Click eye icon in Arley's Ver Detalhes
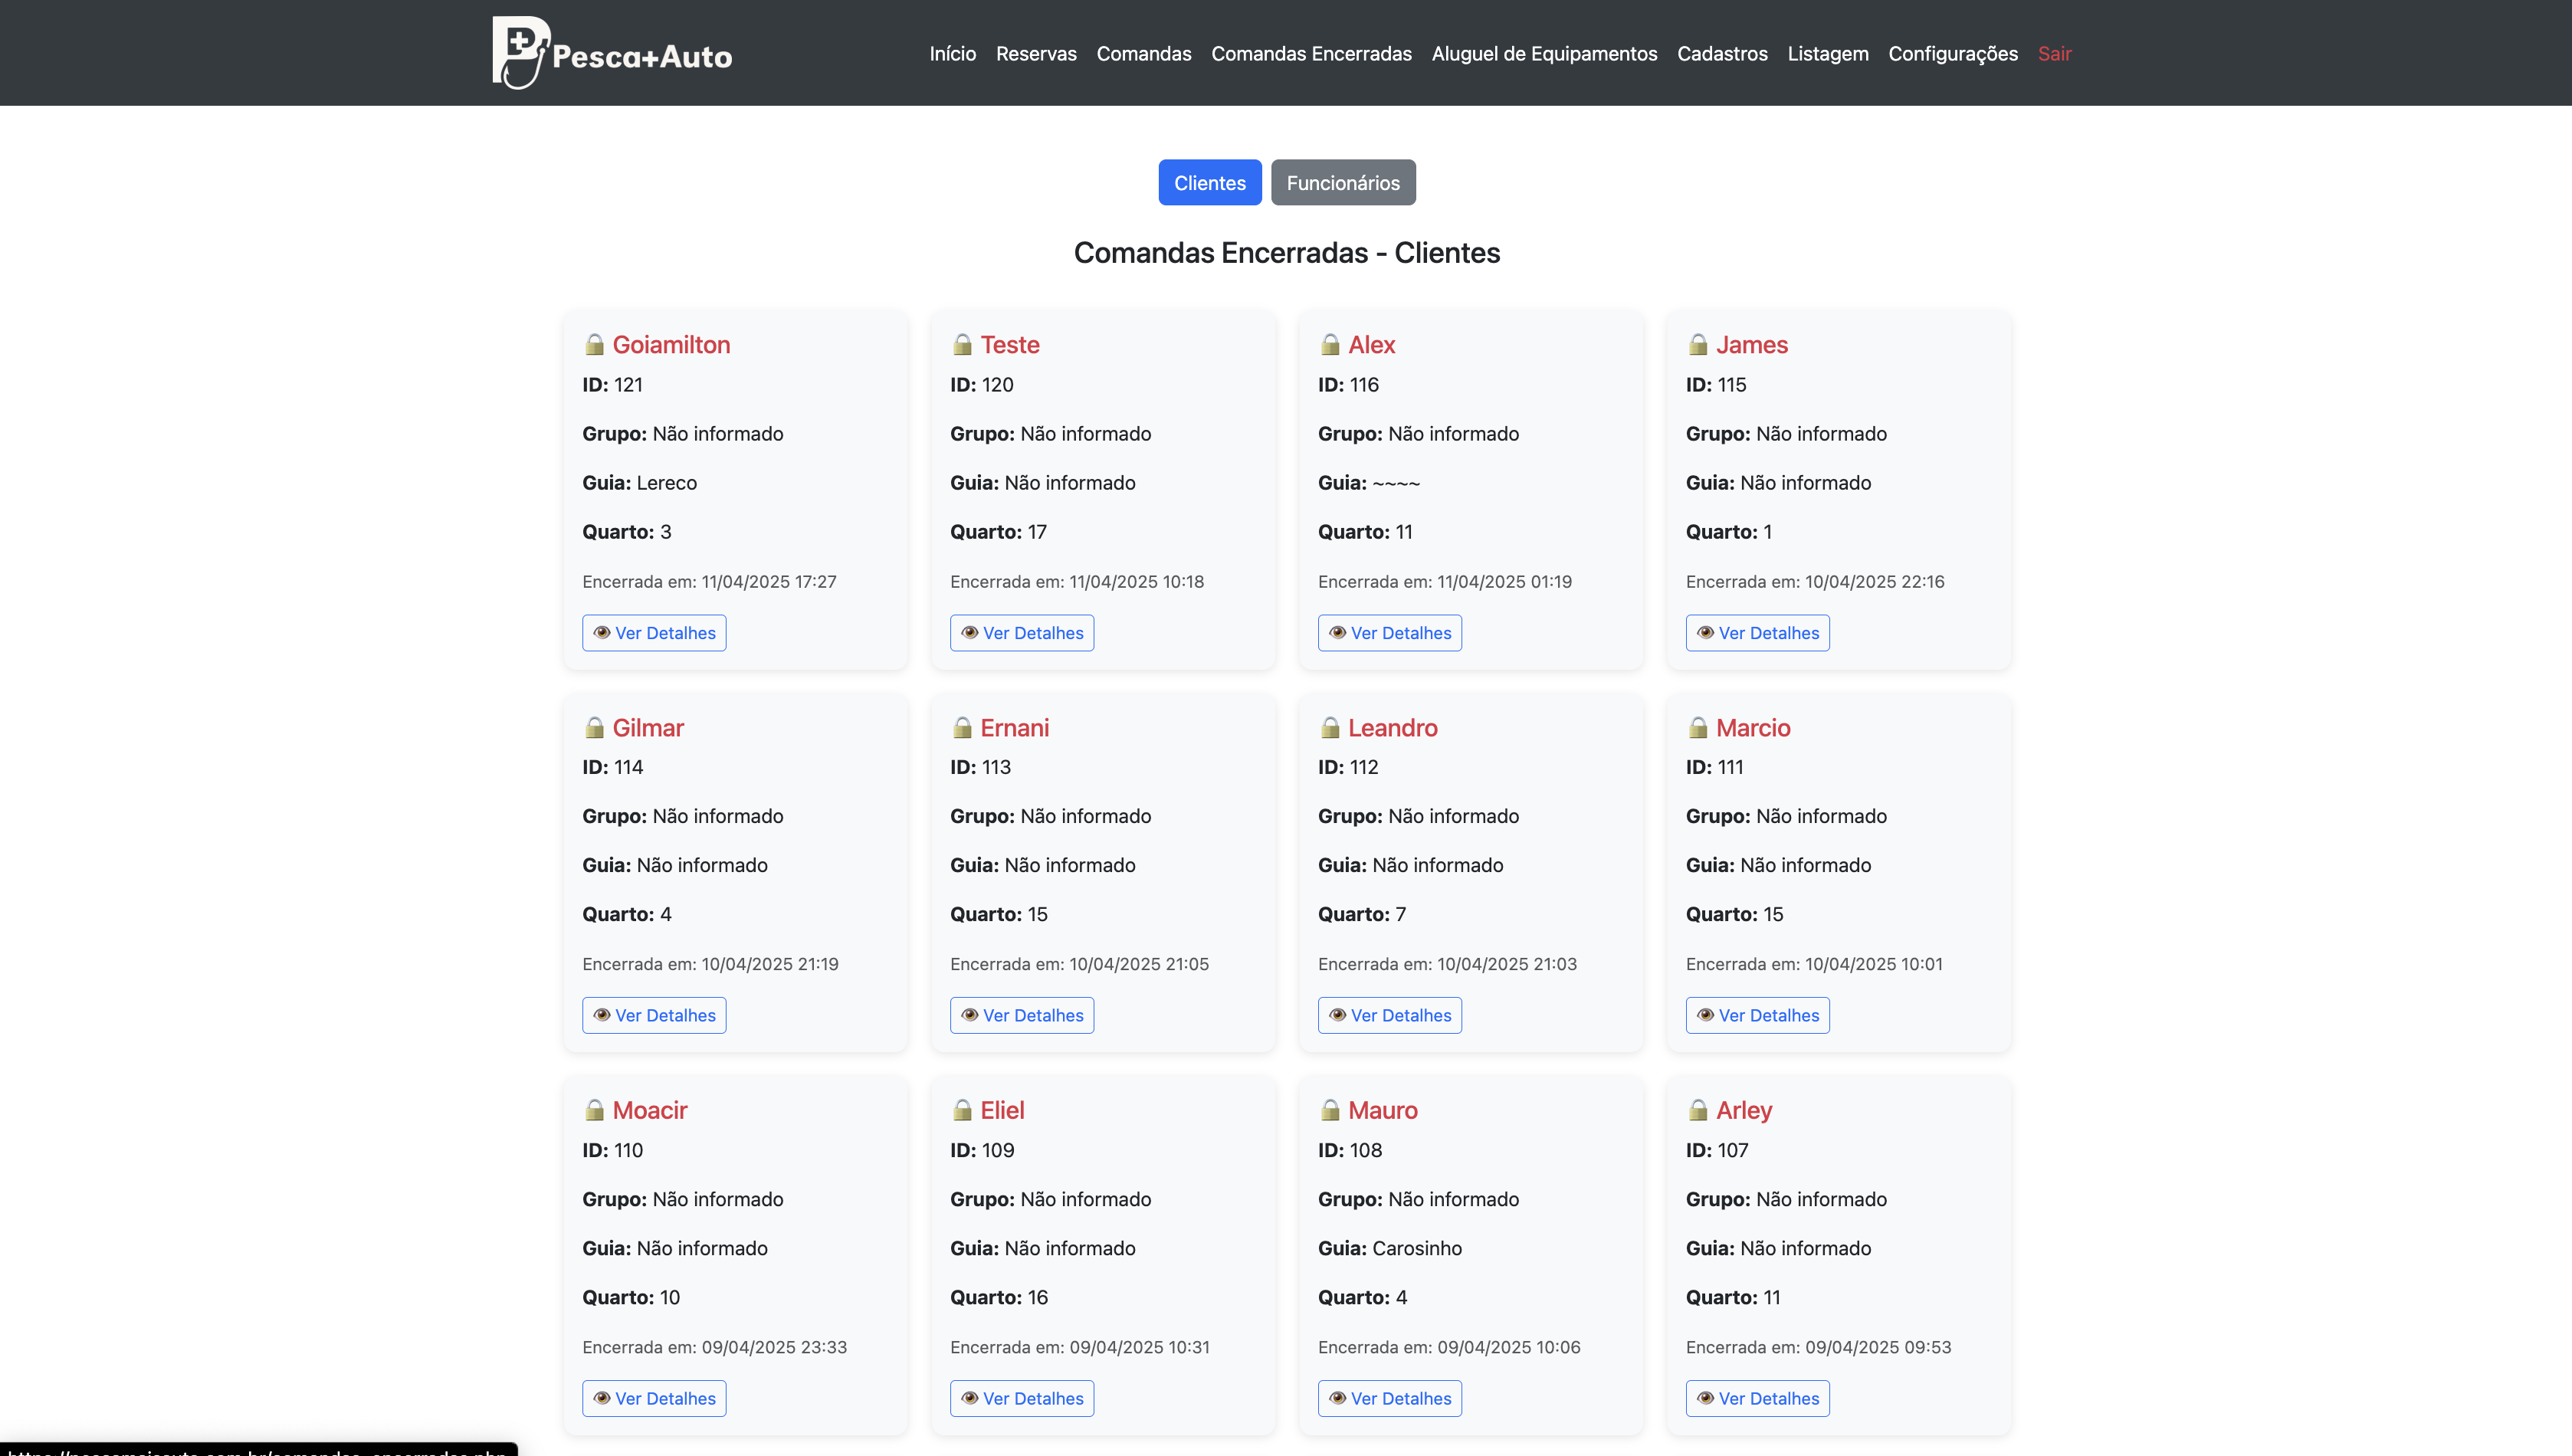This screenshot has height=1456, width=2572. click(x=1705, y=1398)
